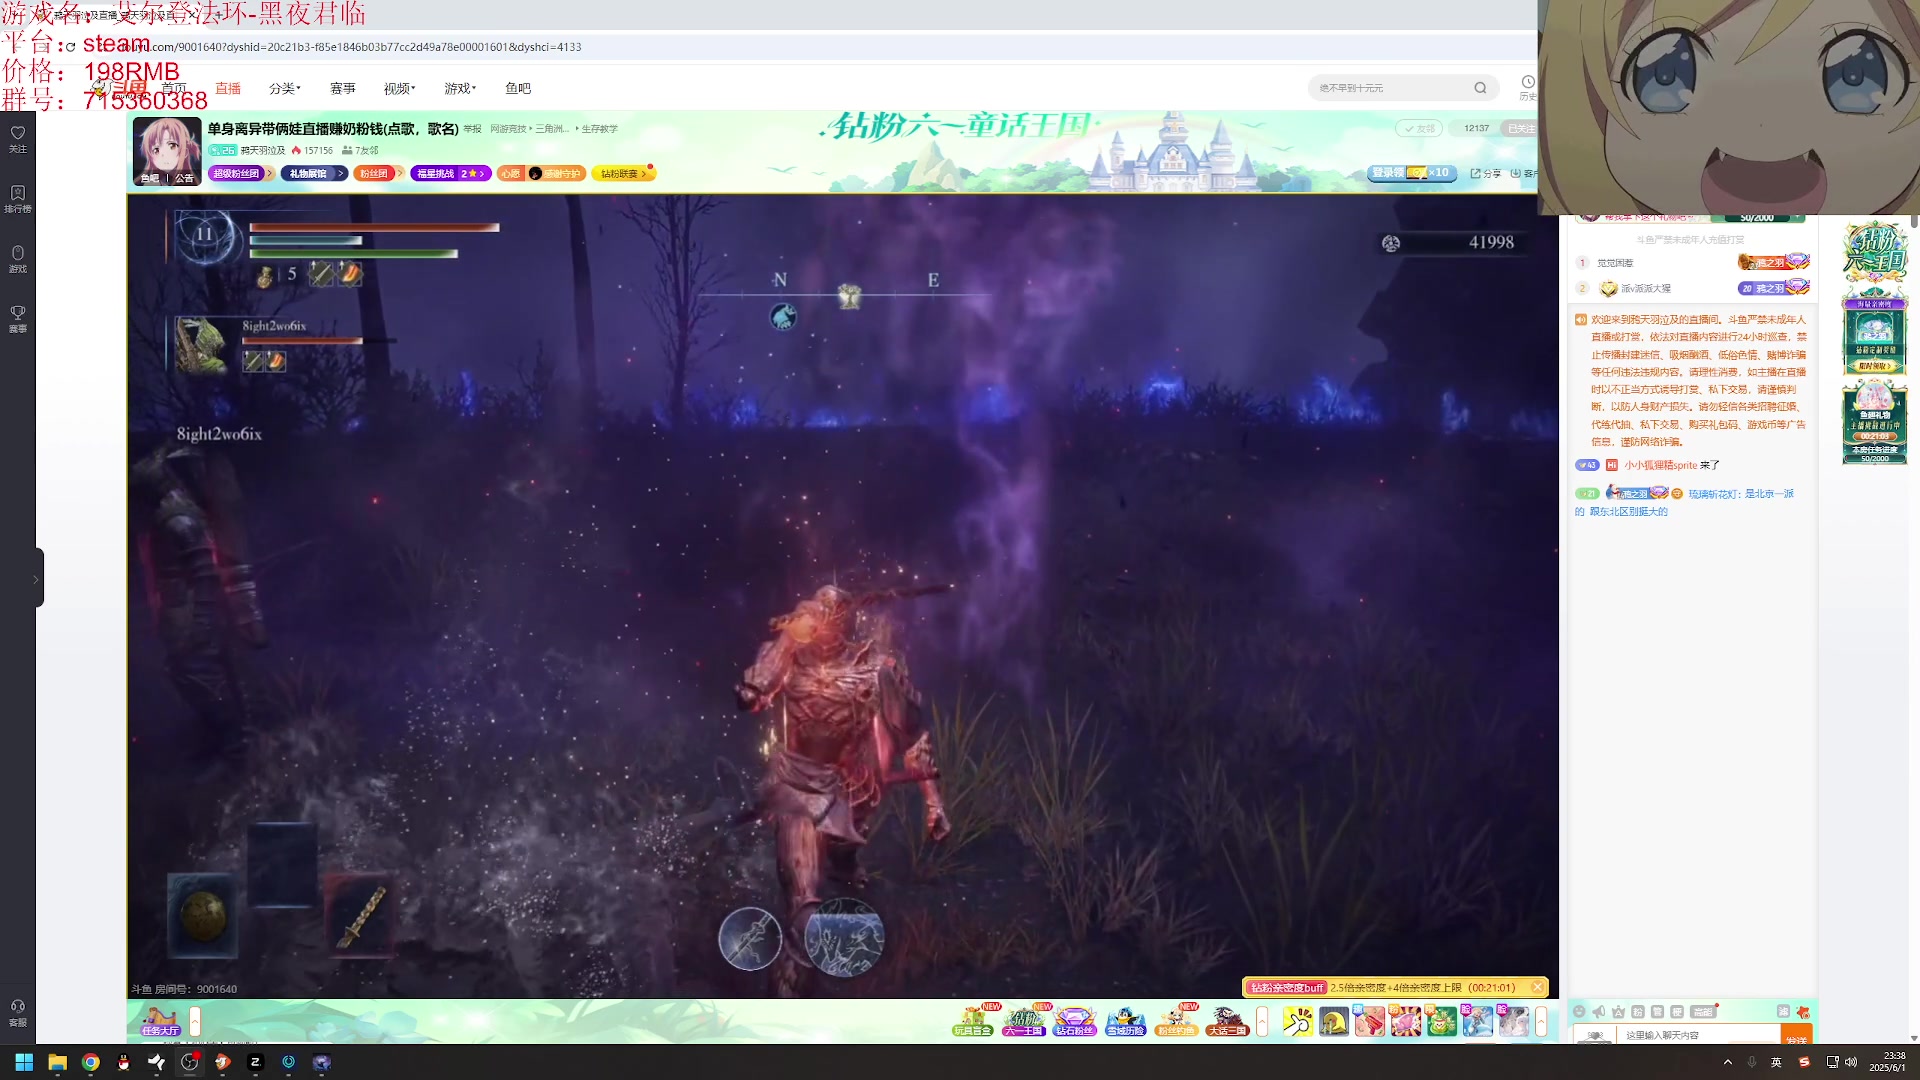Open the 网游竞技 category breadcrumb

[507, 129]
